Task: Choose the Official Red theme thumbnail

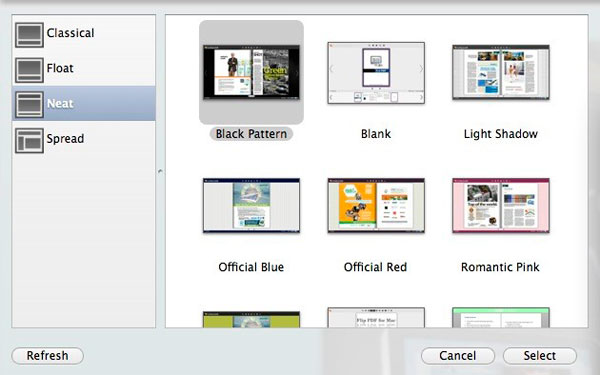Action: [x=376, y=205]
